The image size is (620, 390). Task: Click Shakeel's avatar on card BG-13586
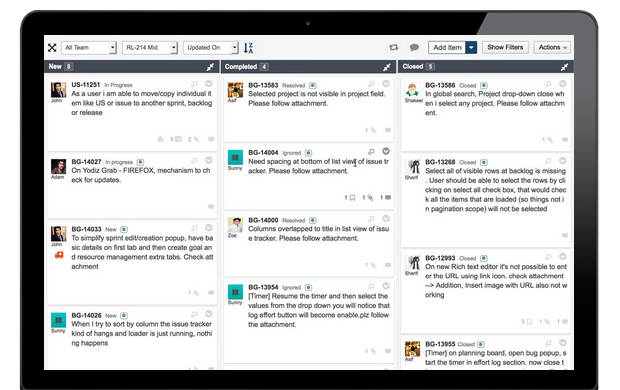[412, 90]
